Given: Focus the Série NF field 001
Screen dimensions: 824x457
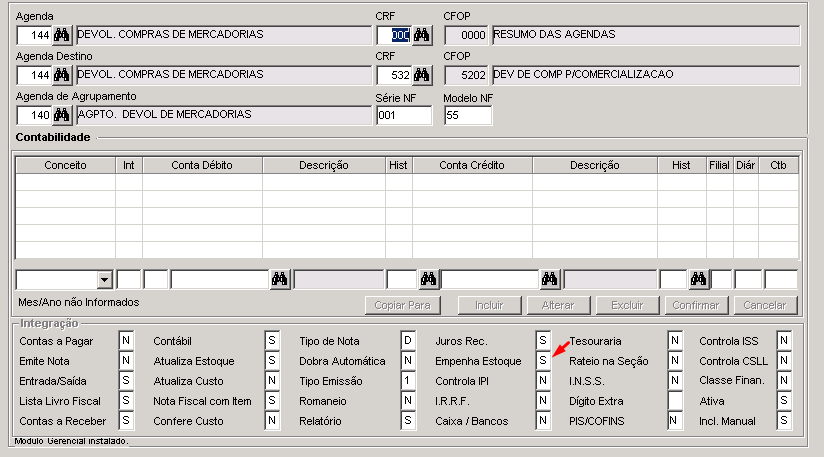Looking at the screenshot, I should pos(404,116).
